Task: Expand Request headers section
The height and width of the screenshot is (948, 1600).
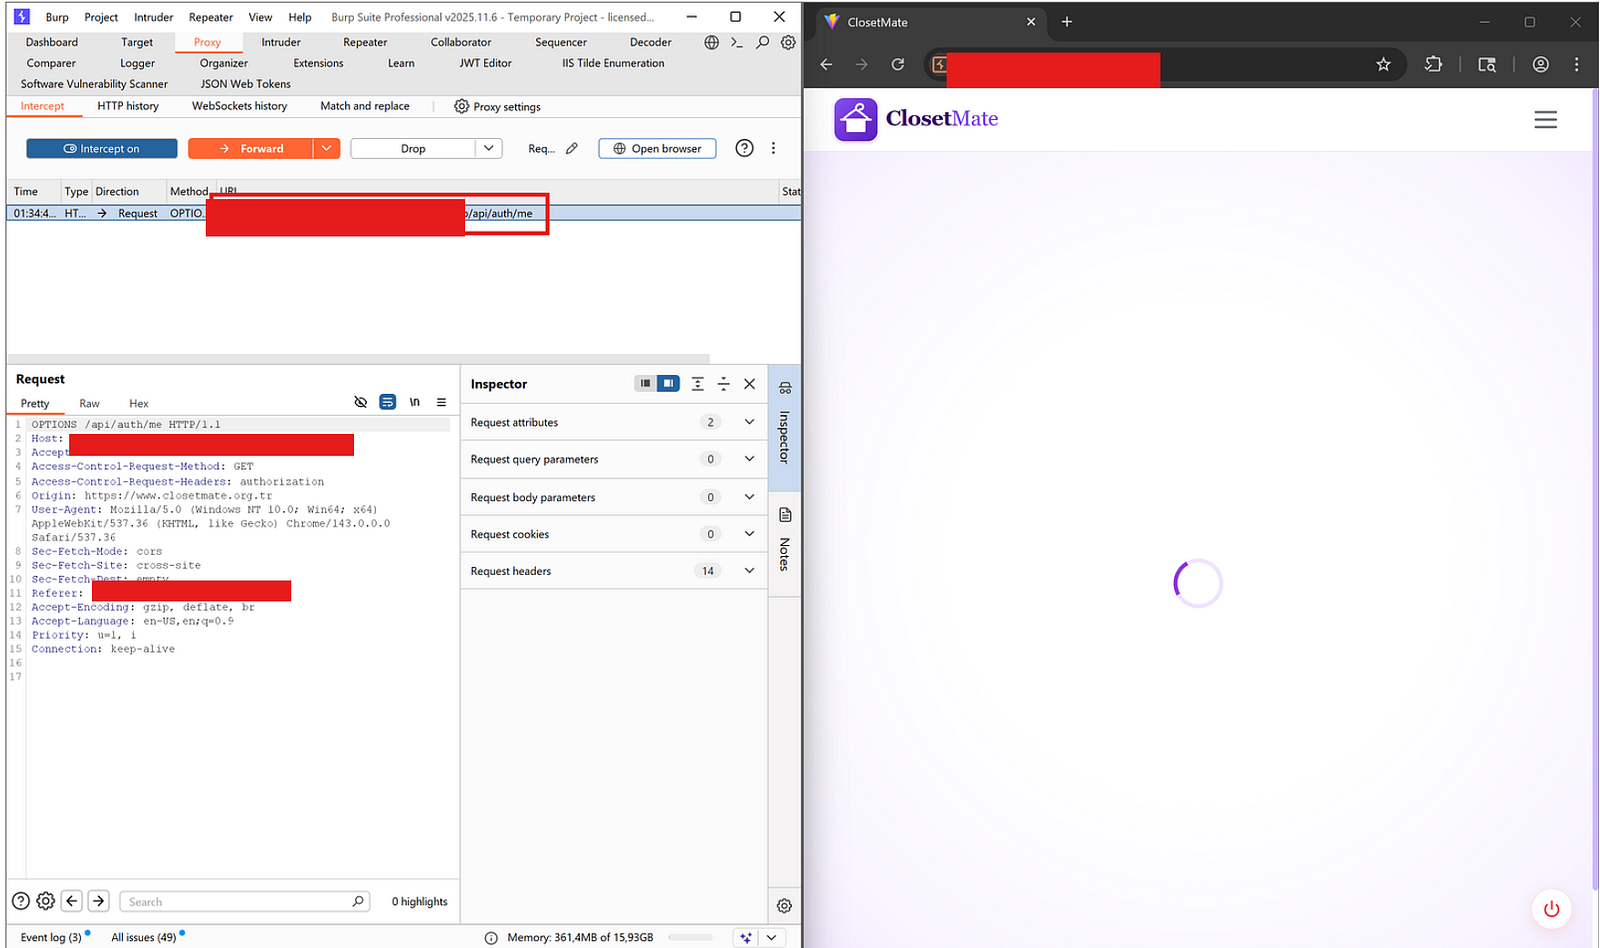Action: 749,571
